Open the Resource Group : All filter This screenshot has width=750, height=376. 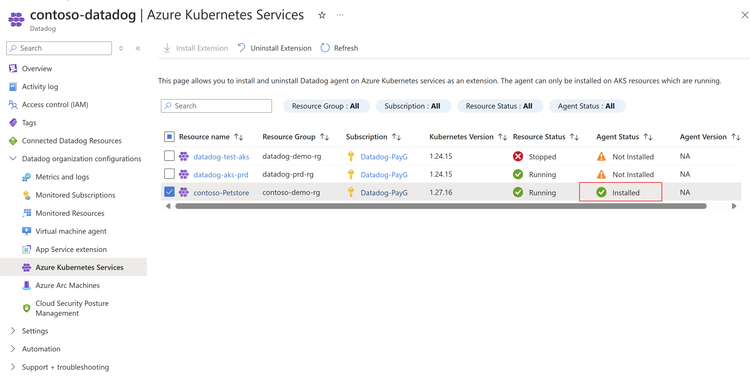326,106
